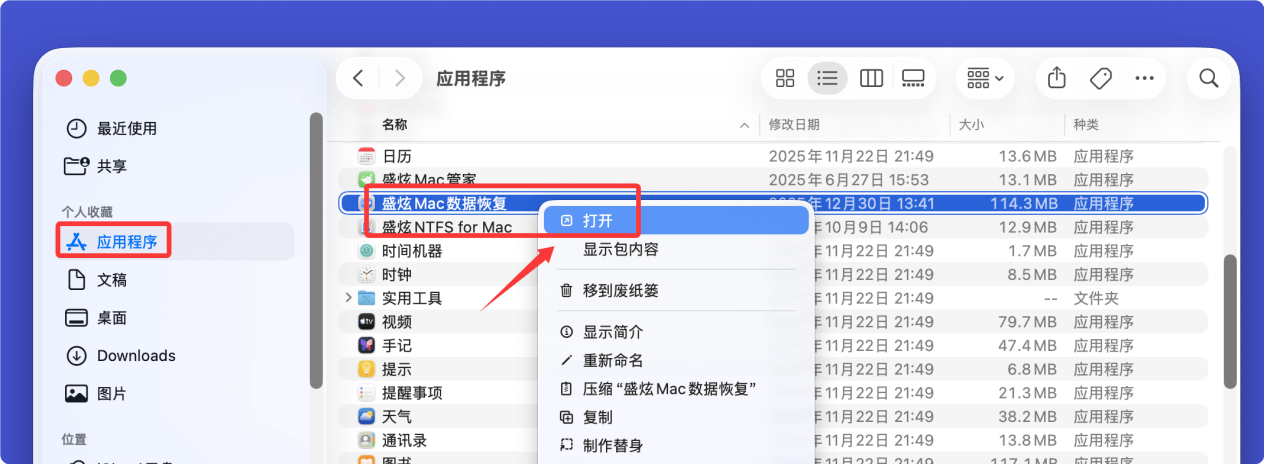Switch to icon grid view
The height and width of the screenshot is (464, 1264).
point(785,78)
